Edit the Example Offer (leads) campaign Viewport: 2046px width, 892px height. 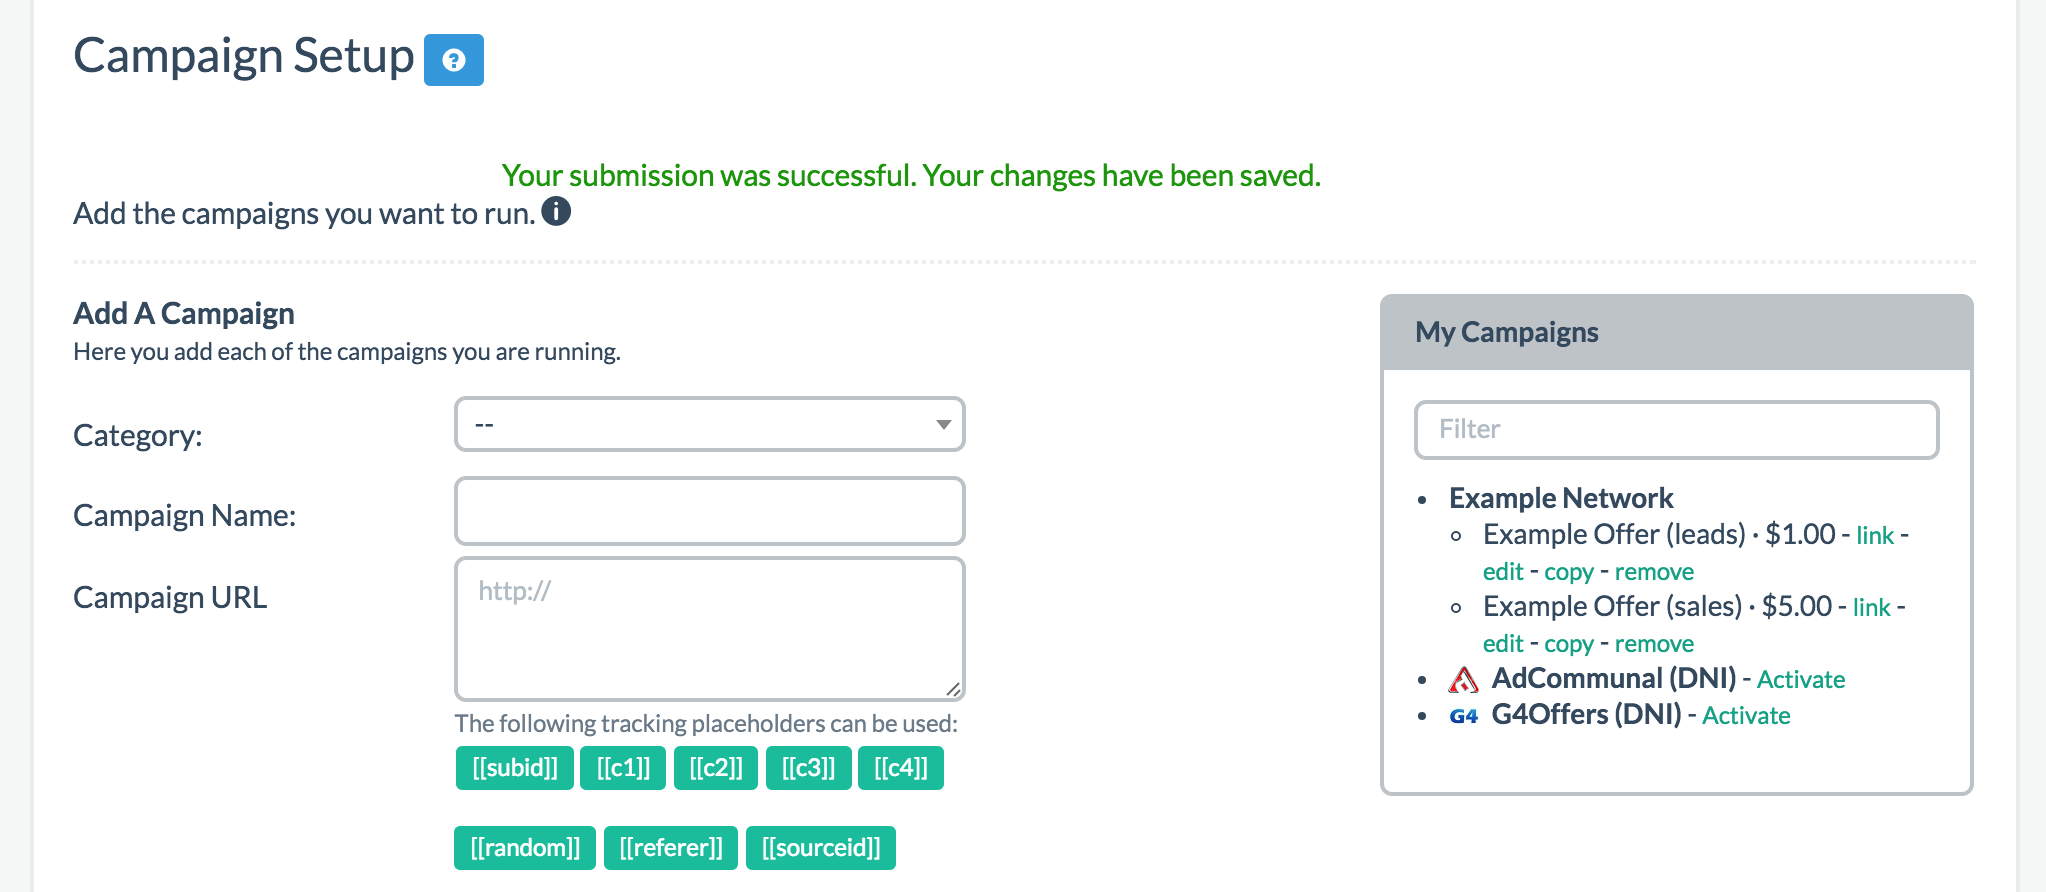pos(1502,571)
